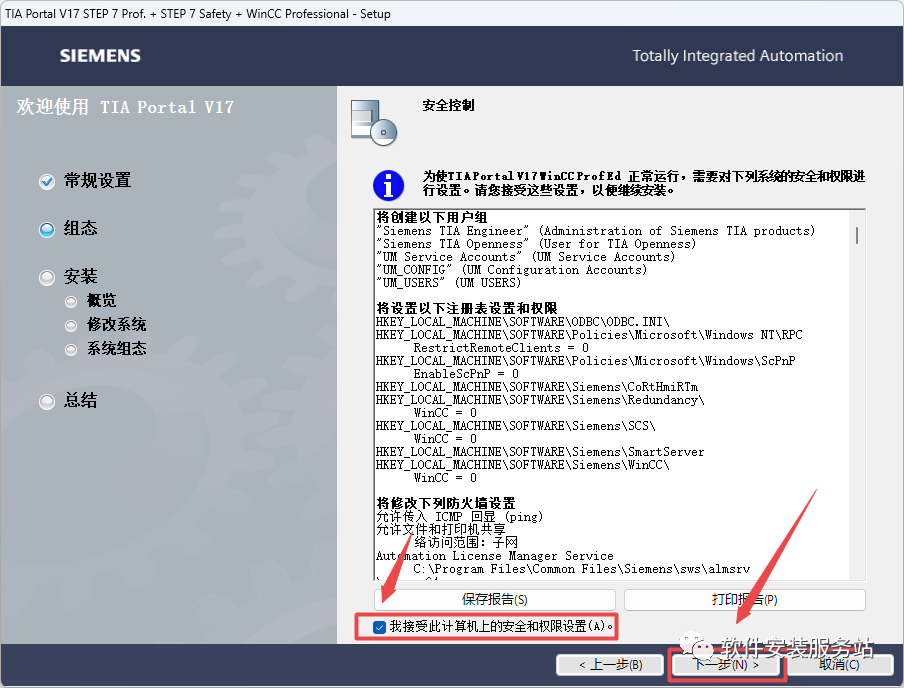Select the 安装 step indicator
The image size is (904, 688).
point(47,278)
